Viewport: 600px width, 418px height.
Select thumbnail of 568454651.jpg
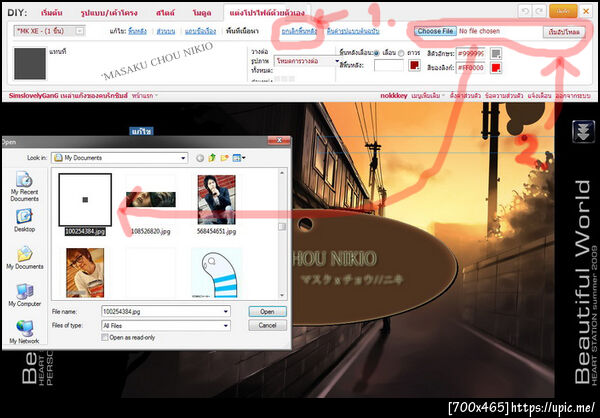click(x=216, y=199)
